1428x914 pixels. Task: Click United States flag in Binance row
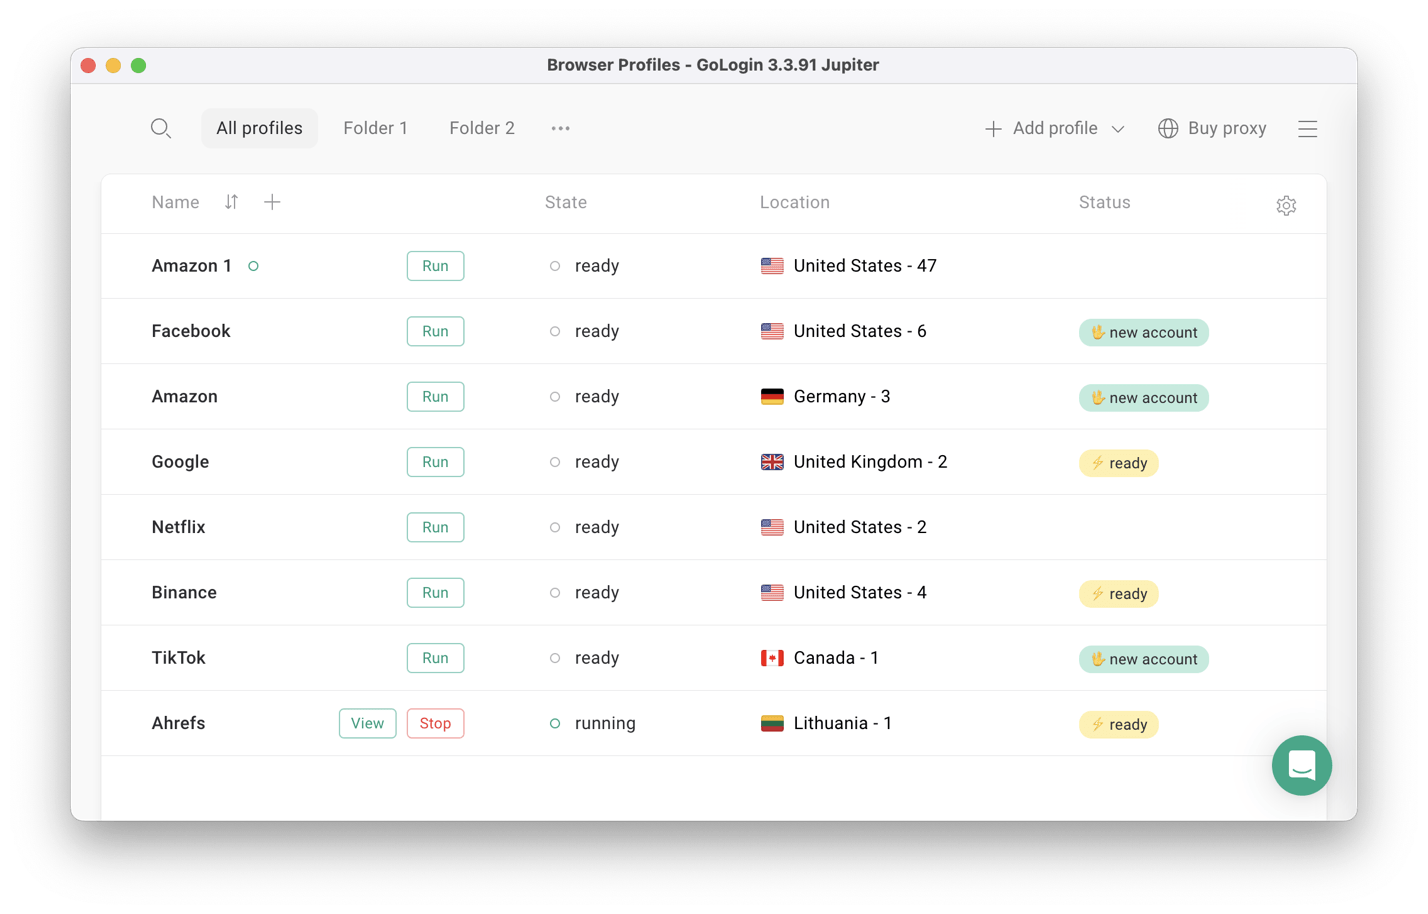point(772,593)
